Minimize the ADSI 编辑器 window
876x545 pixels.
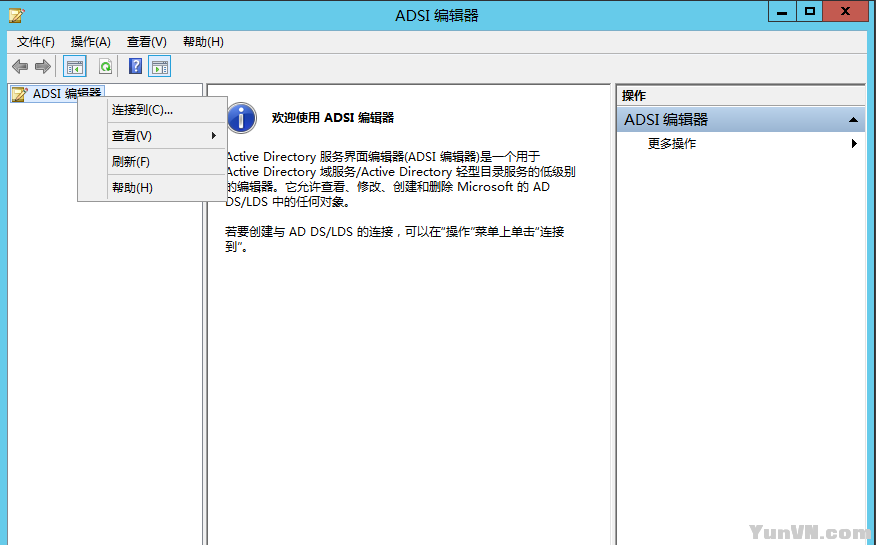pyautogui.click(x=782, y=12)
